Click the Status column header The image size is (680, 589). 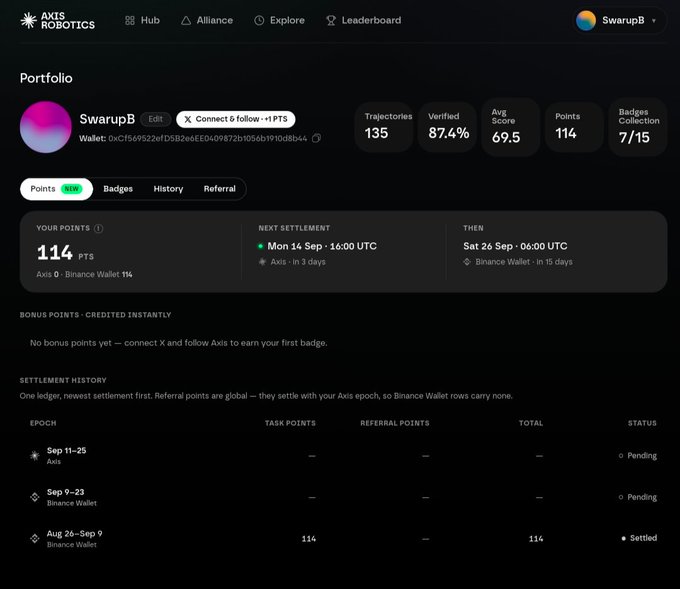642,423
